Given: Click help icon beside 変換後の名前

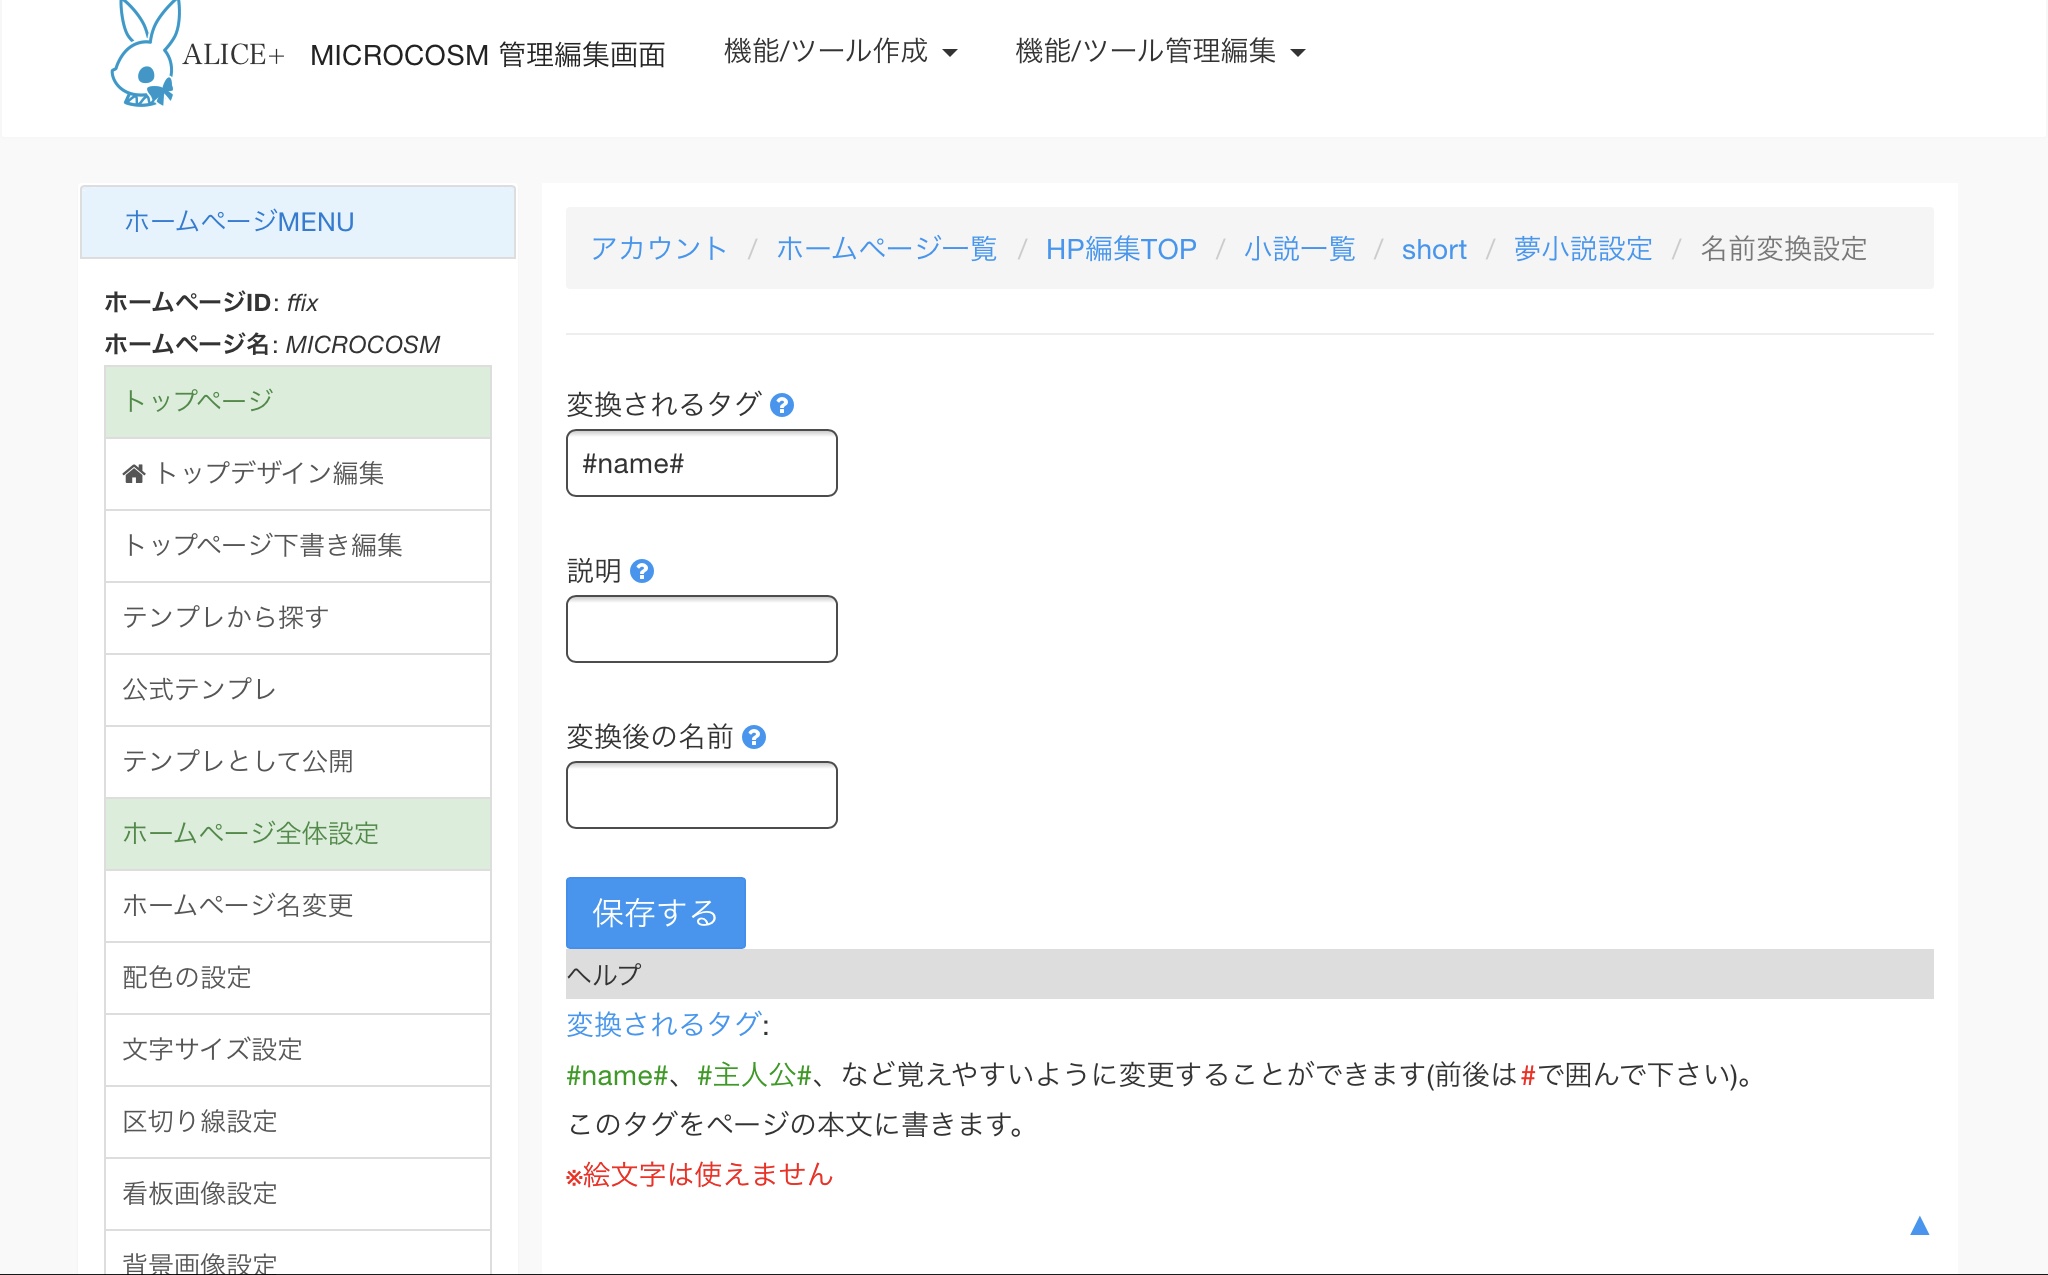Looking at the screenshot, I should tap(755, 737).
